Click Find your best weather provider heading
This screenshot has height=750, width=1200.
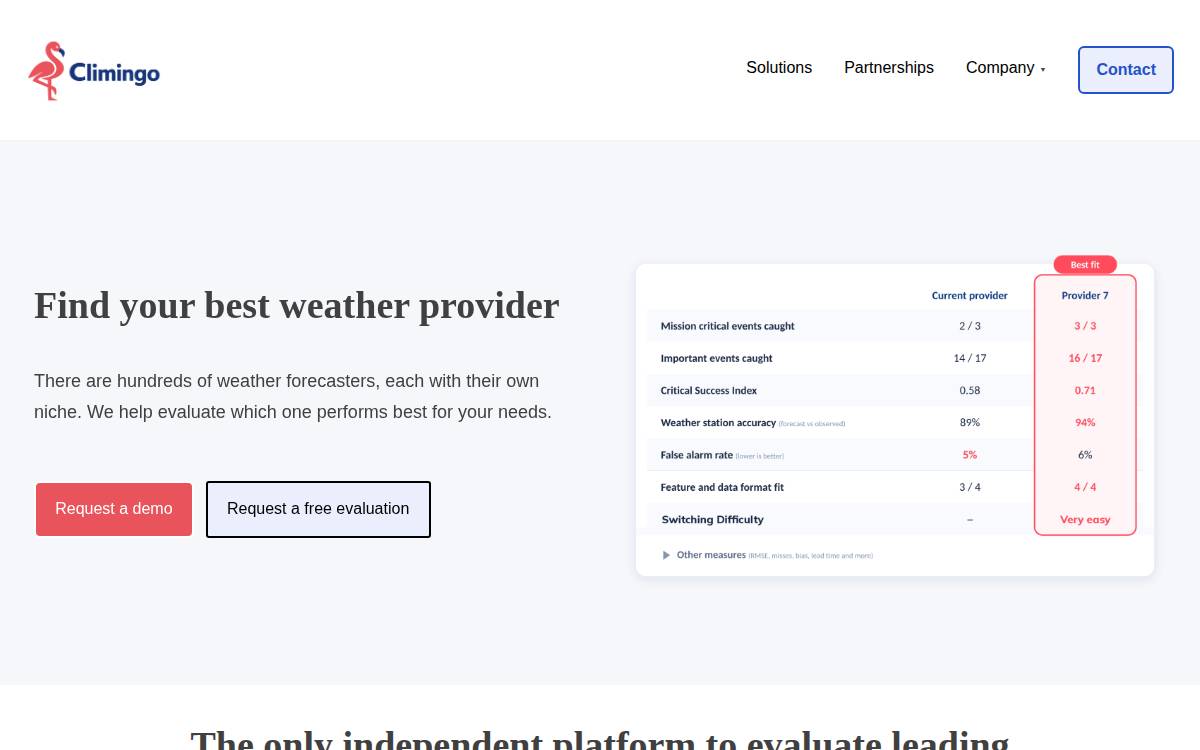(297, 305)
